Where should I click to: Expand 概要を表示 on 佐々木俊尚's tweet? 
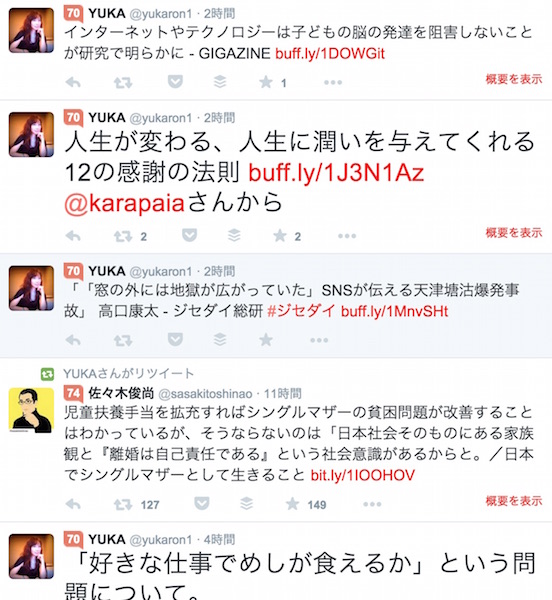514,501
